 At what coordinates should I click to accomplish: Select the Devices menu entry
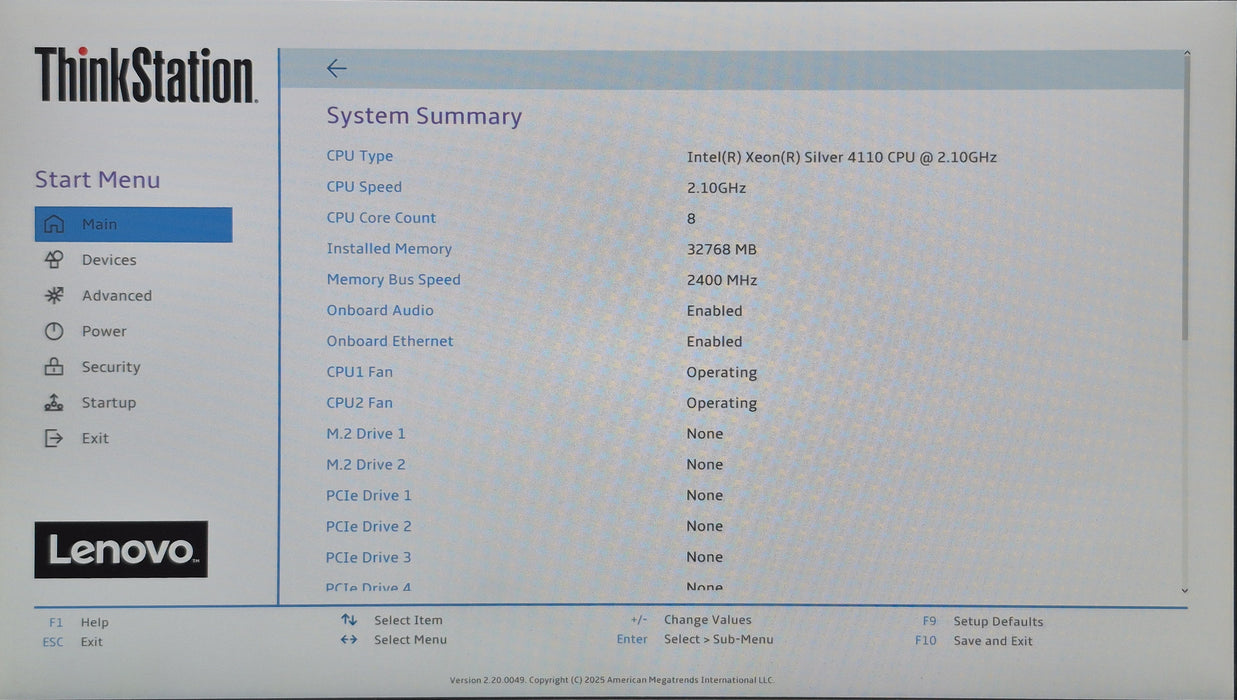(108, 259)
